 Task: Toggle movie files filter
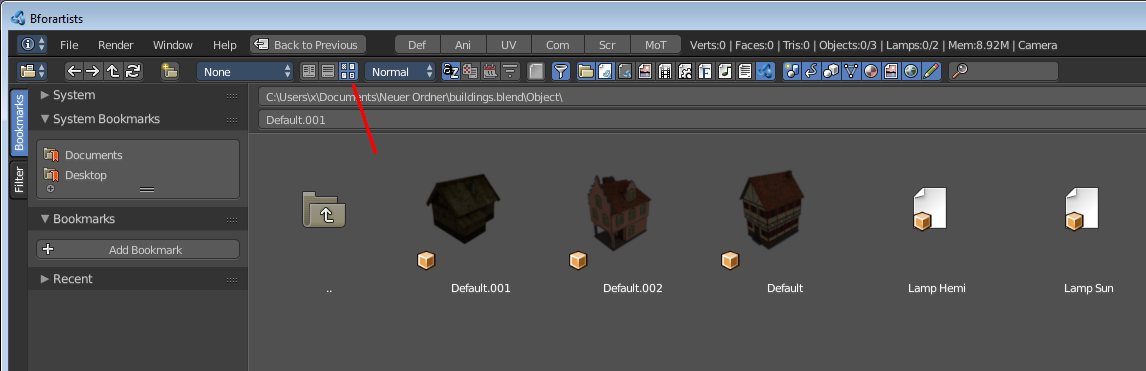[x=664, y=71]
